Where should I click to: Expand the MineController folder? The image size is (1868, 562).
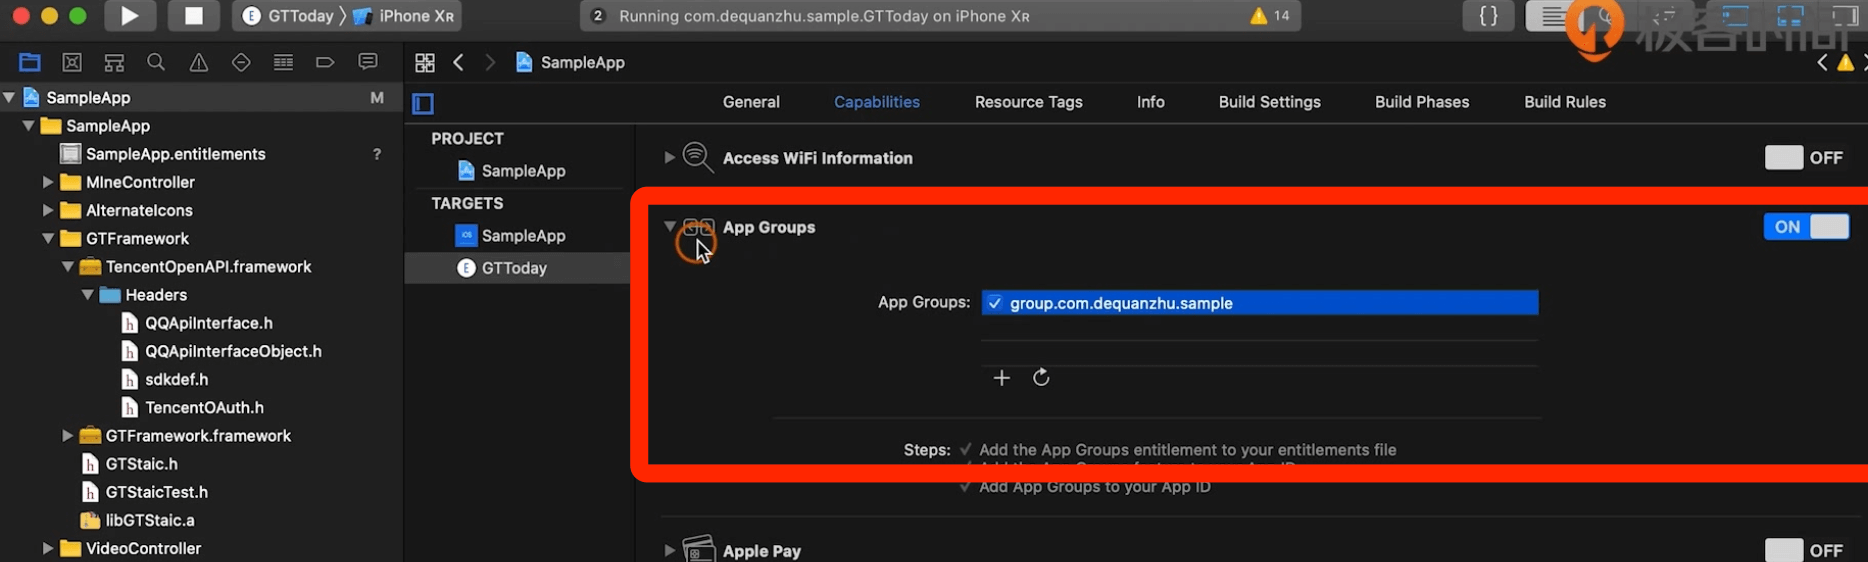(47, 182)
